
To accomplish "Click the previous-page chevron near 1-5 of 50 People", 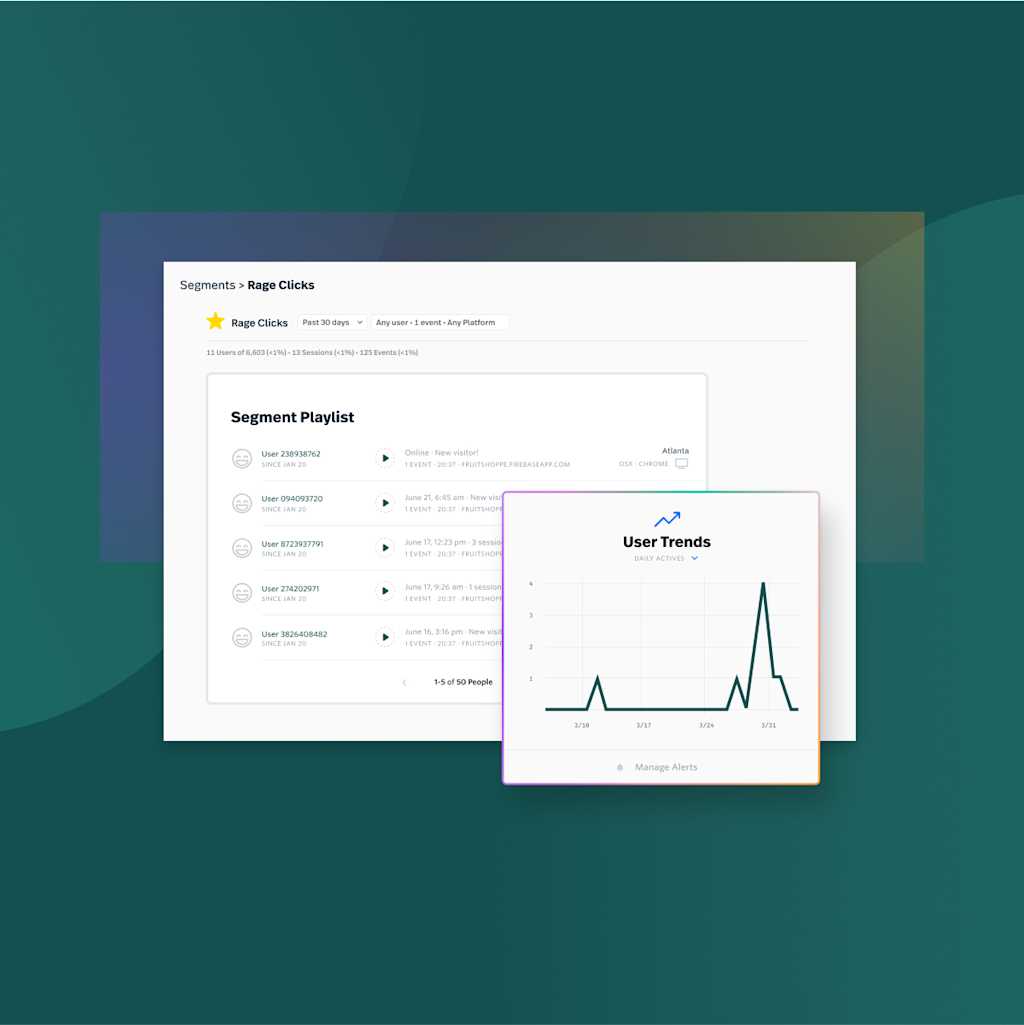I will (404, 681).
